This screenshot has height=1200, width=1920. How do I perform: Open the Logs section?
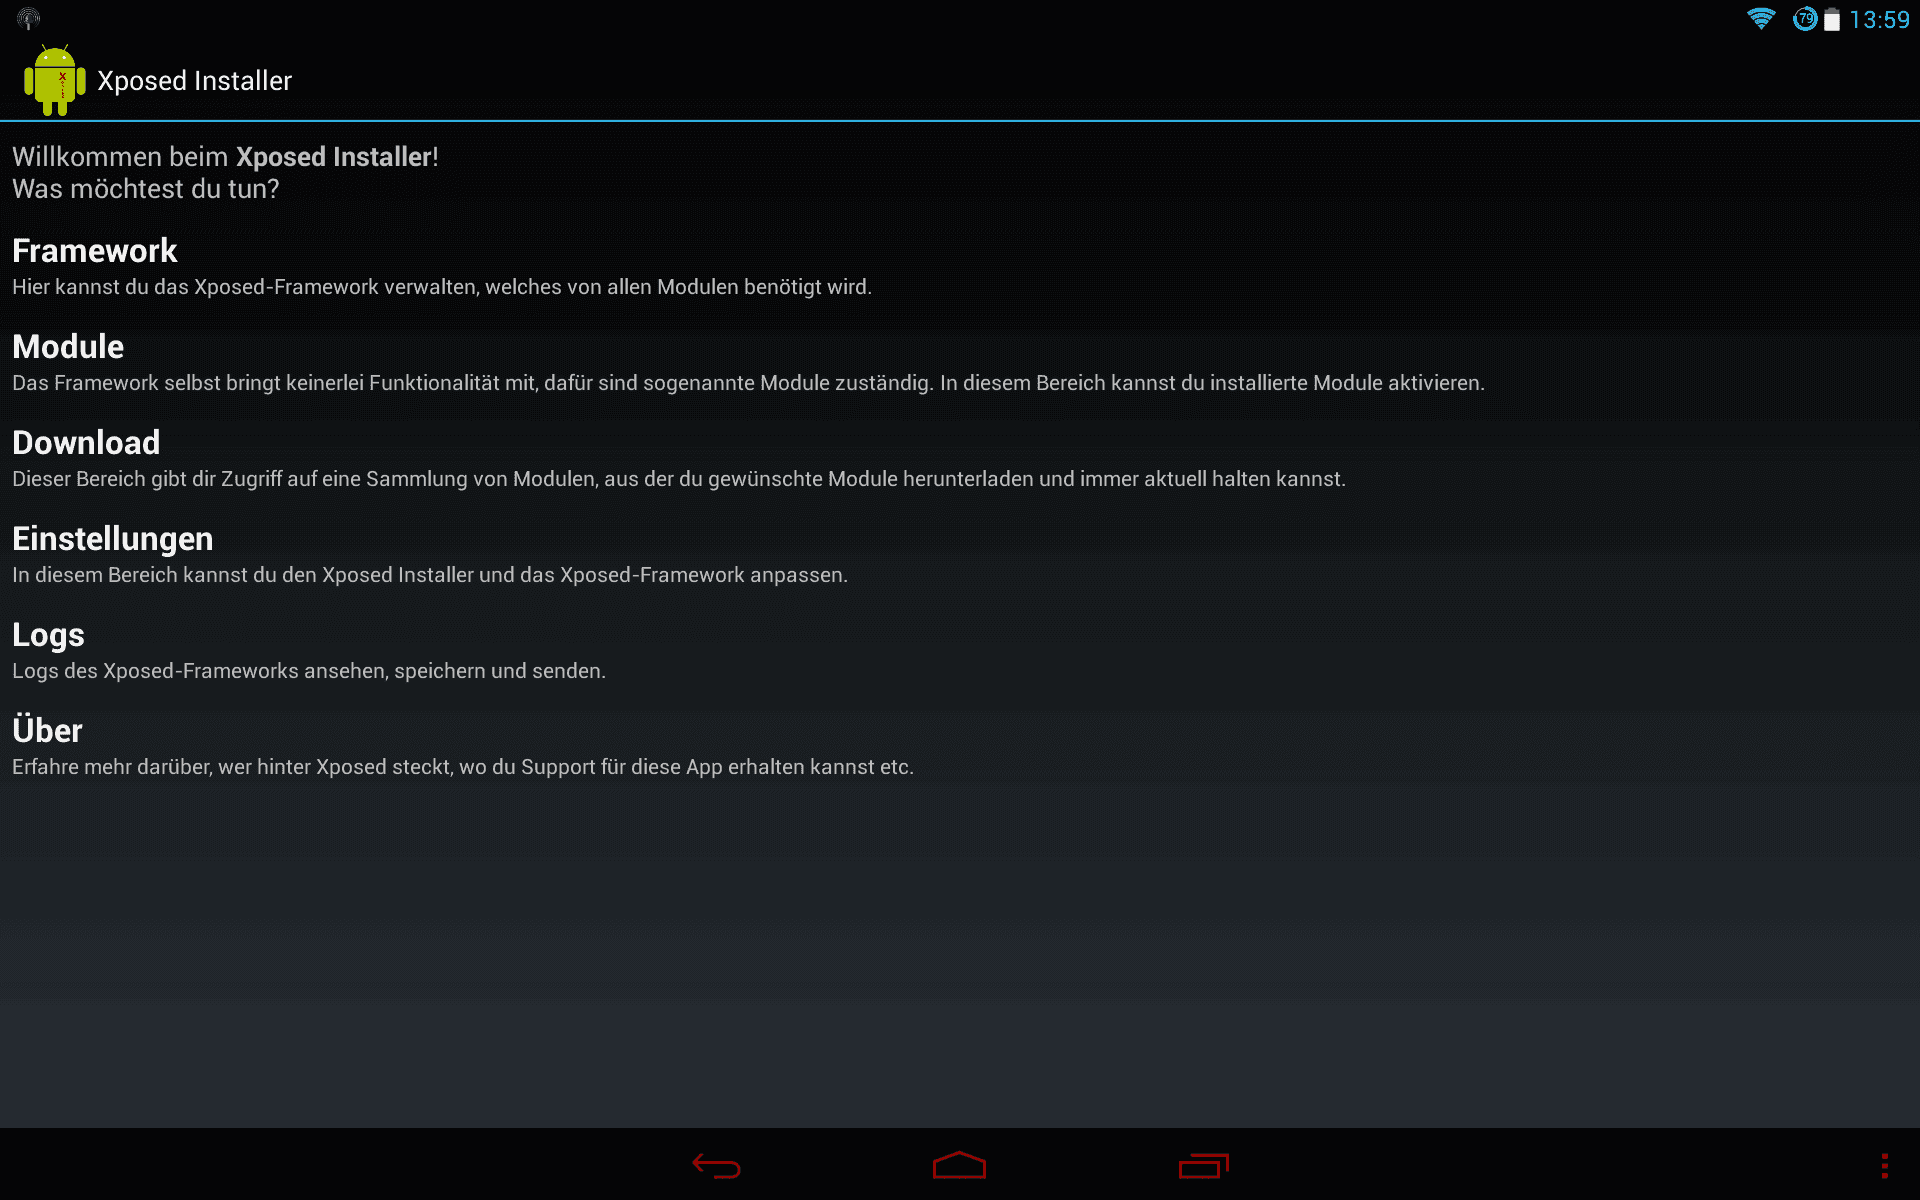click(x=960, y=651)
